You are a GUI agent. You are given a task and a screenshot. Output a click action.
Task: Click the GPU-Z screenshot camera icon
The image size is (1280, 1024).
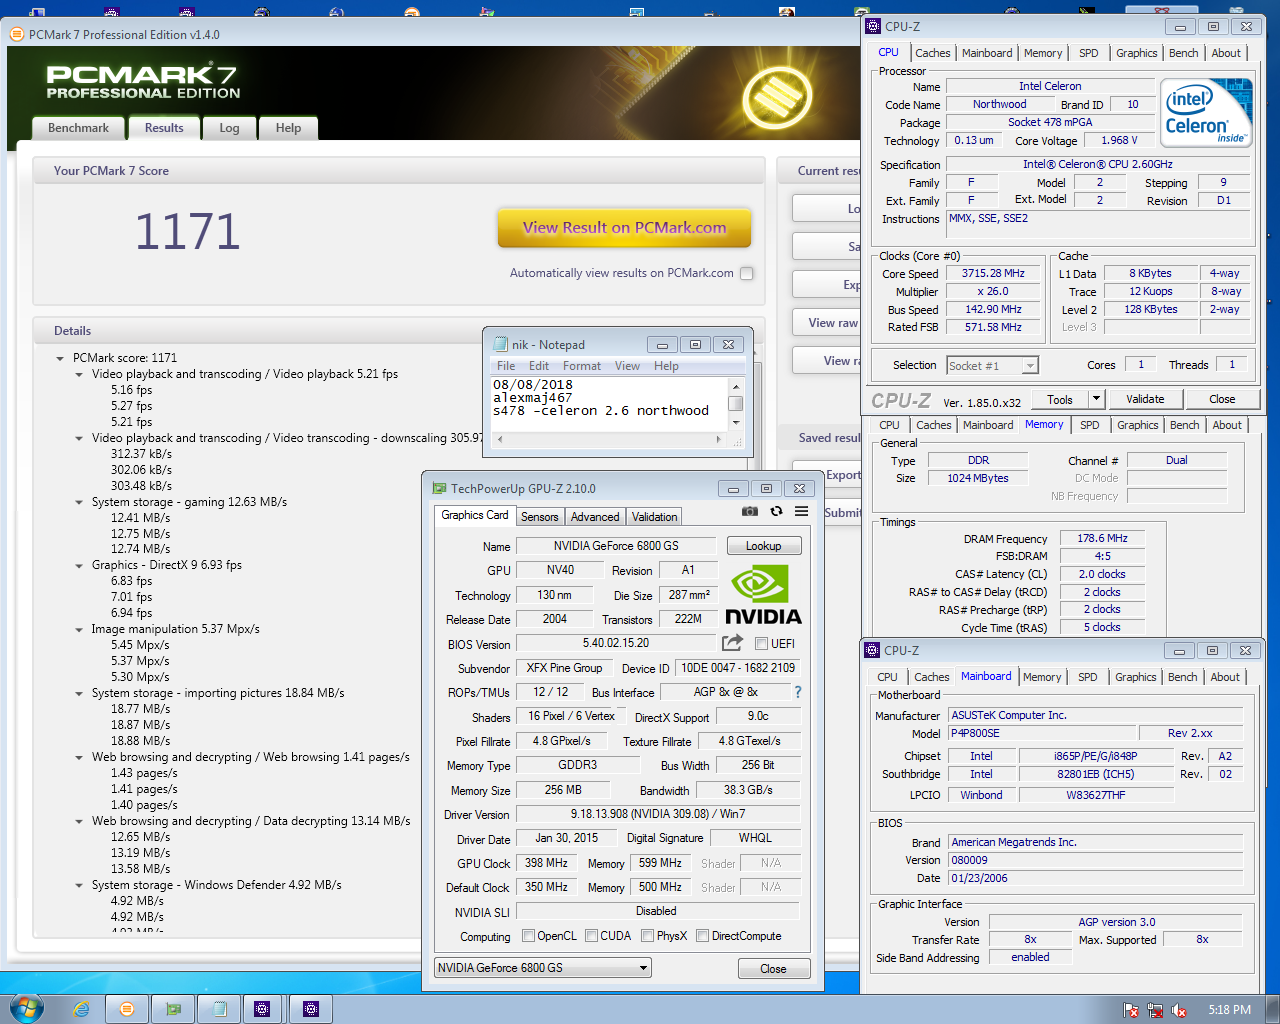(749, 511)
